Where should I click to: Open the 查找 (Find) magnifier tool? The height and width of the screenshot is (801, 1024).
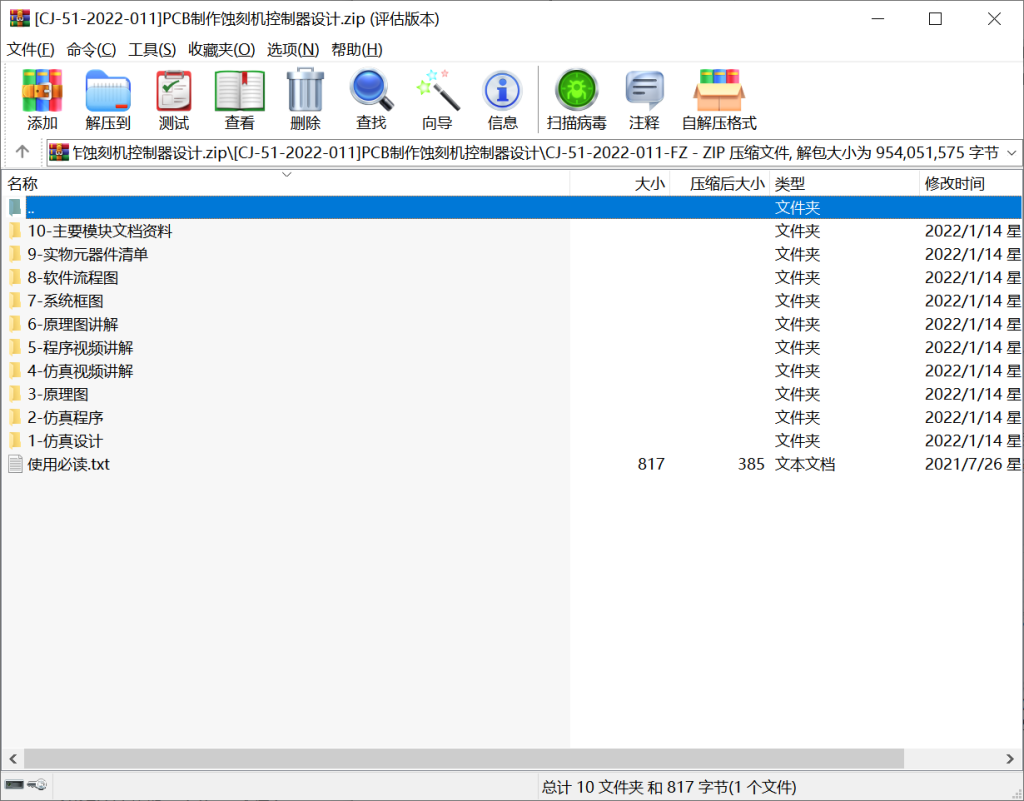tap(371, 99)
